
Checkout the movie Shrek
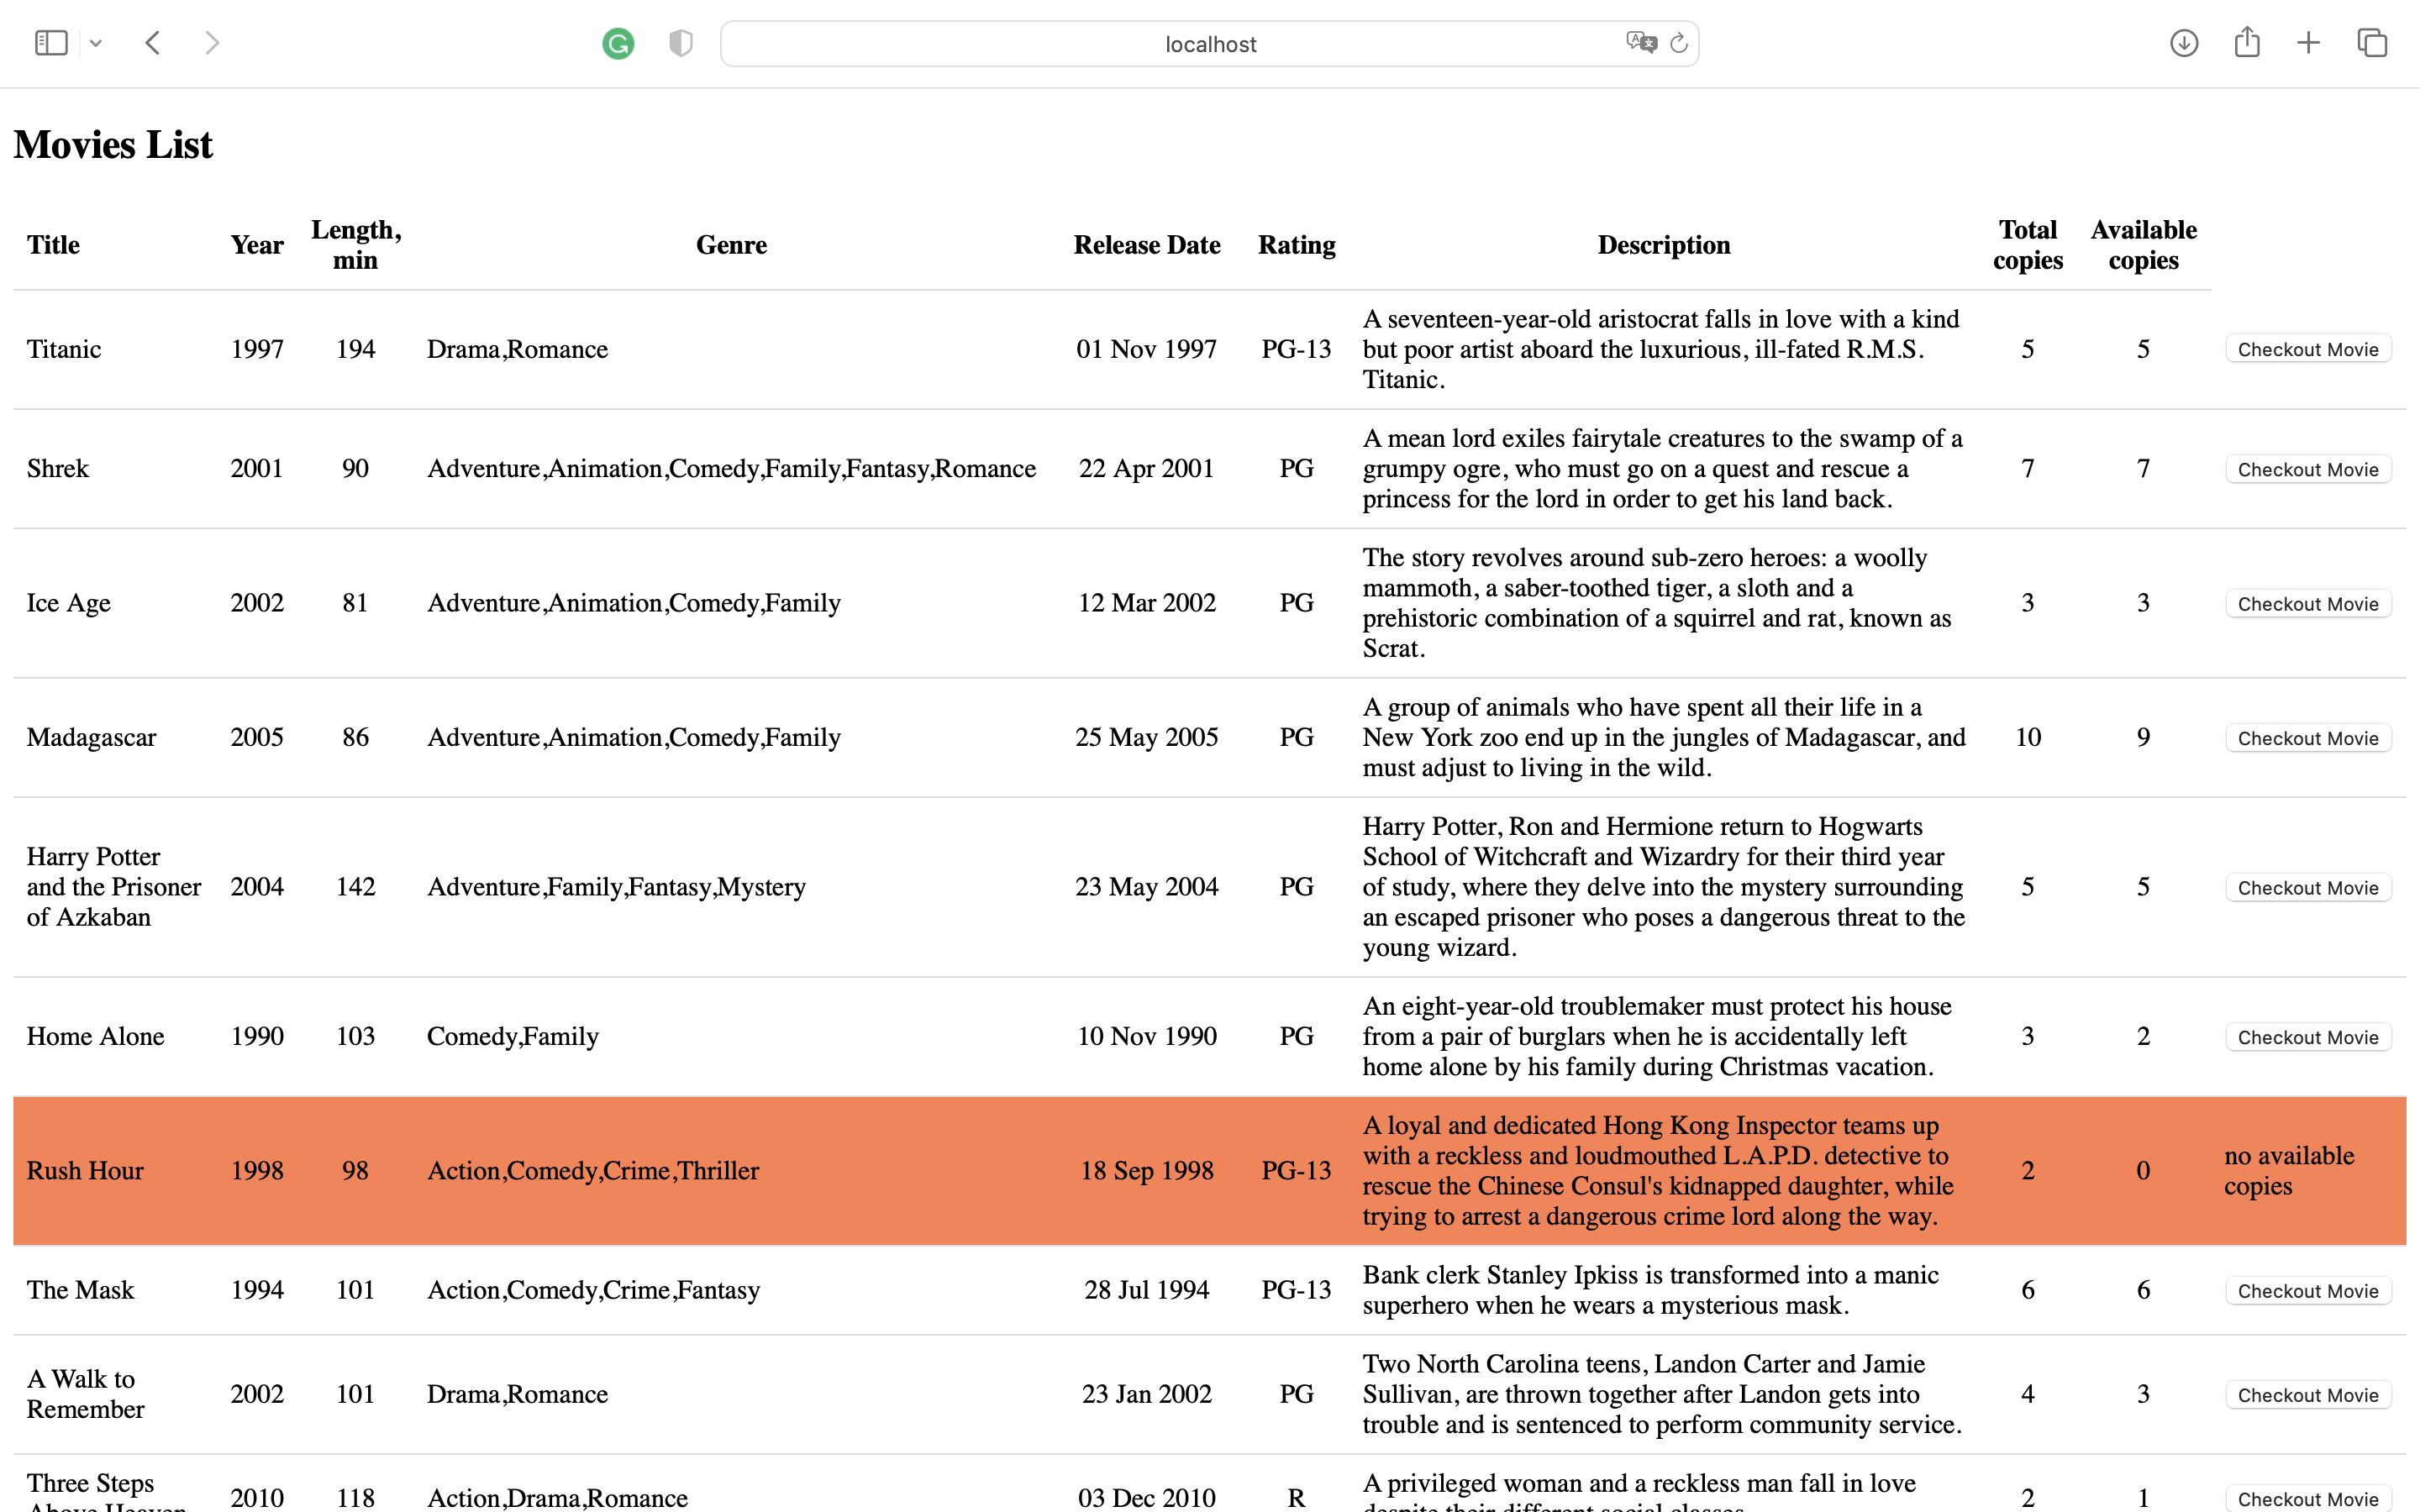click(2307, 468)
